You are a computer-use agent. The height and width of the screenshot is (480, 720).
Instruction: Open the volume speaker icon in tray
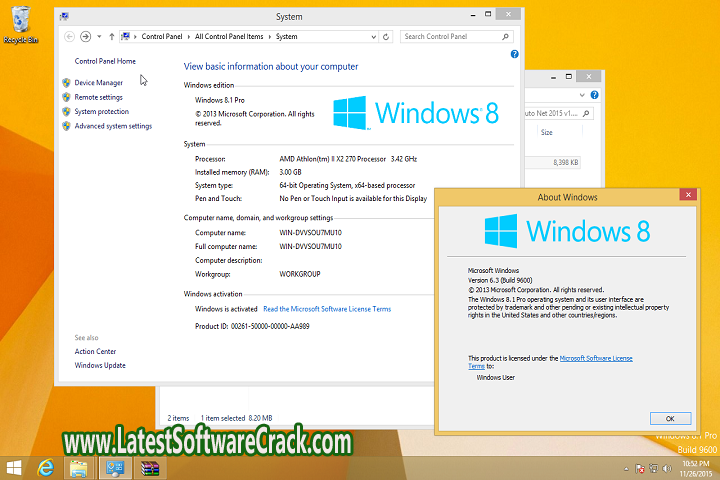click(667, 469)
